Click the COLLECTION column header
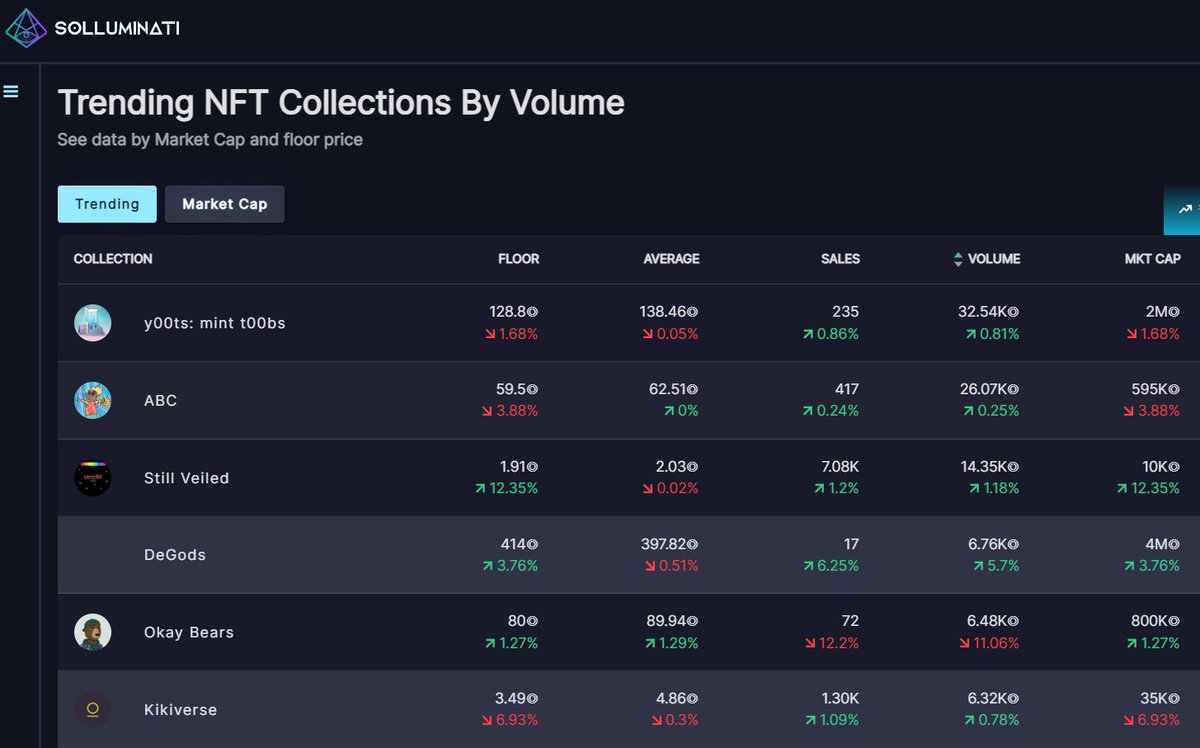The width and height of the screenshot is (1200, 748). pyautogui.click(x=113, y=259)
